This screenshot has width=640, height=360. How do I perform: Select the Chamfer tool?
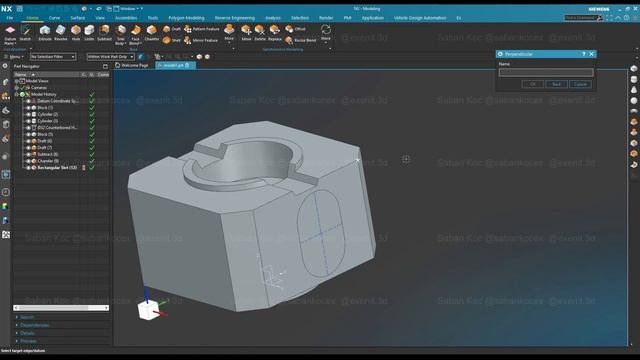[x=151, y=33]
